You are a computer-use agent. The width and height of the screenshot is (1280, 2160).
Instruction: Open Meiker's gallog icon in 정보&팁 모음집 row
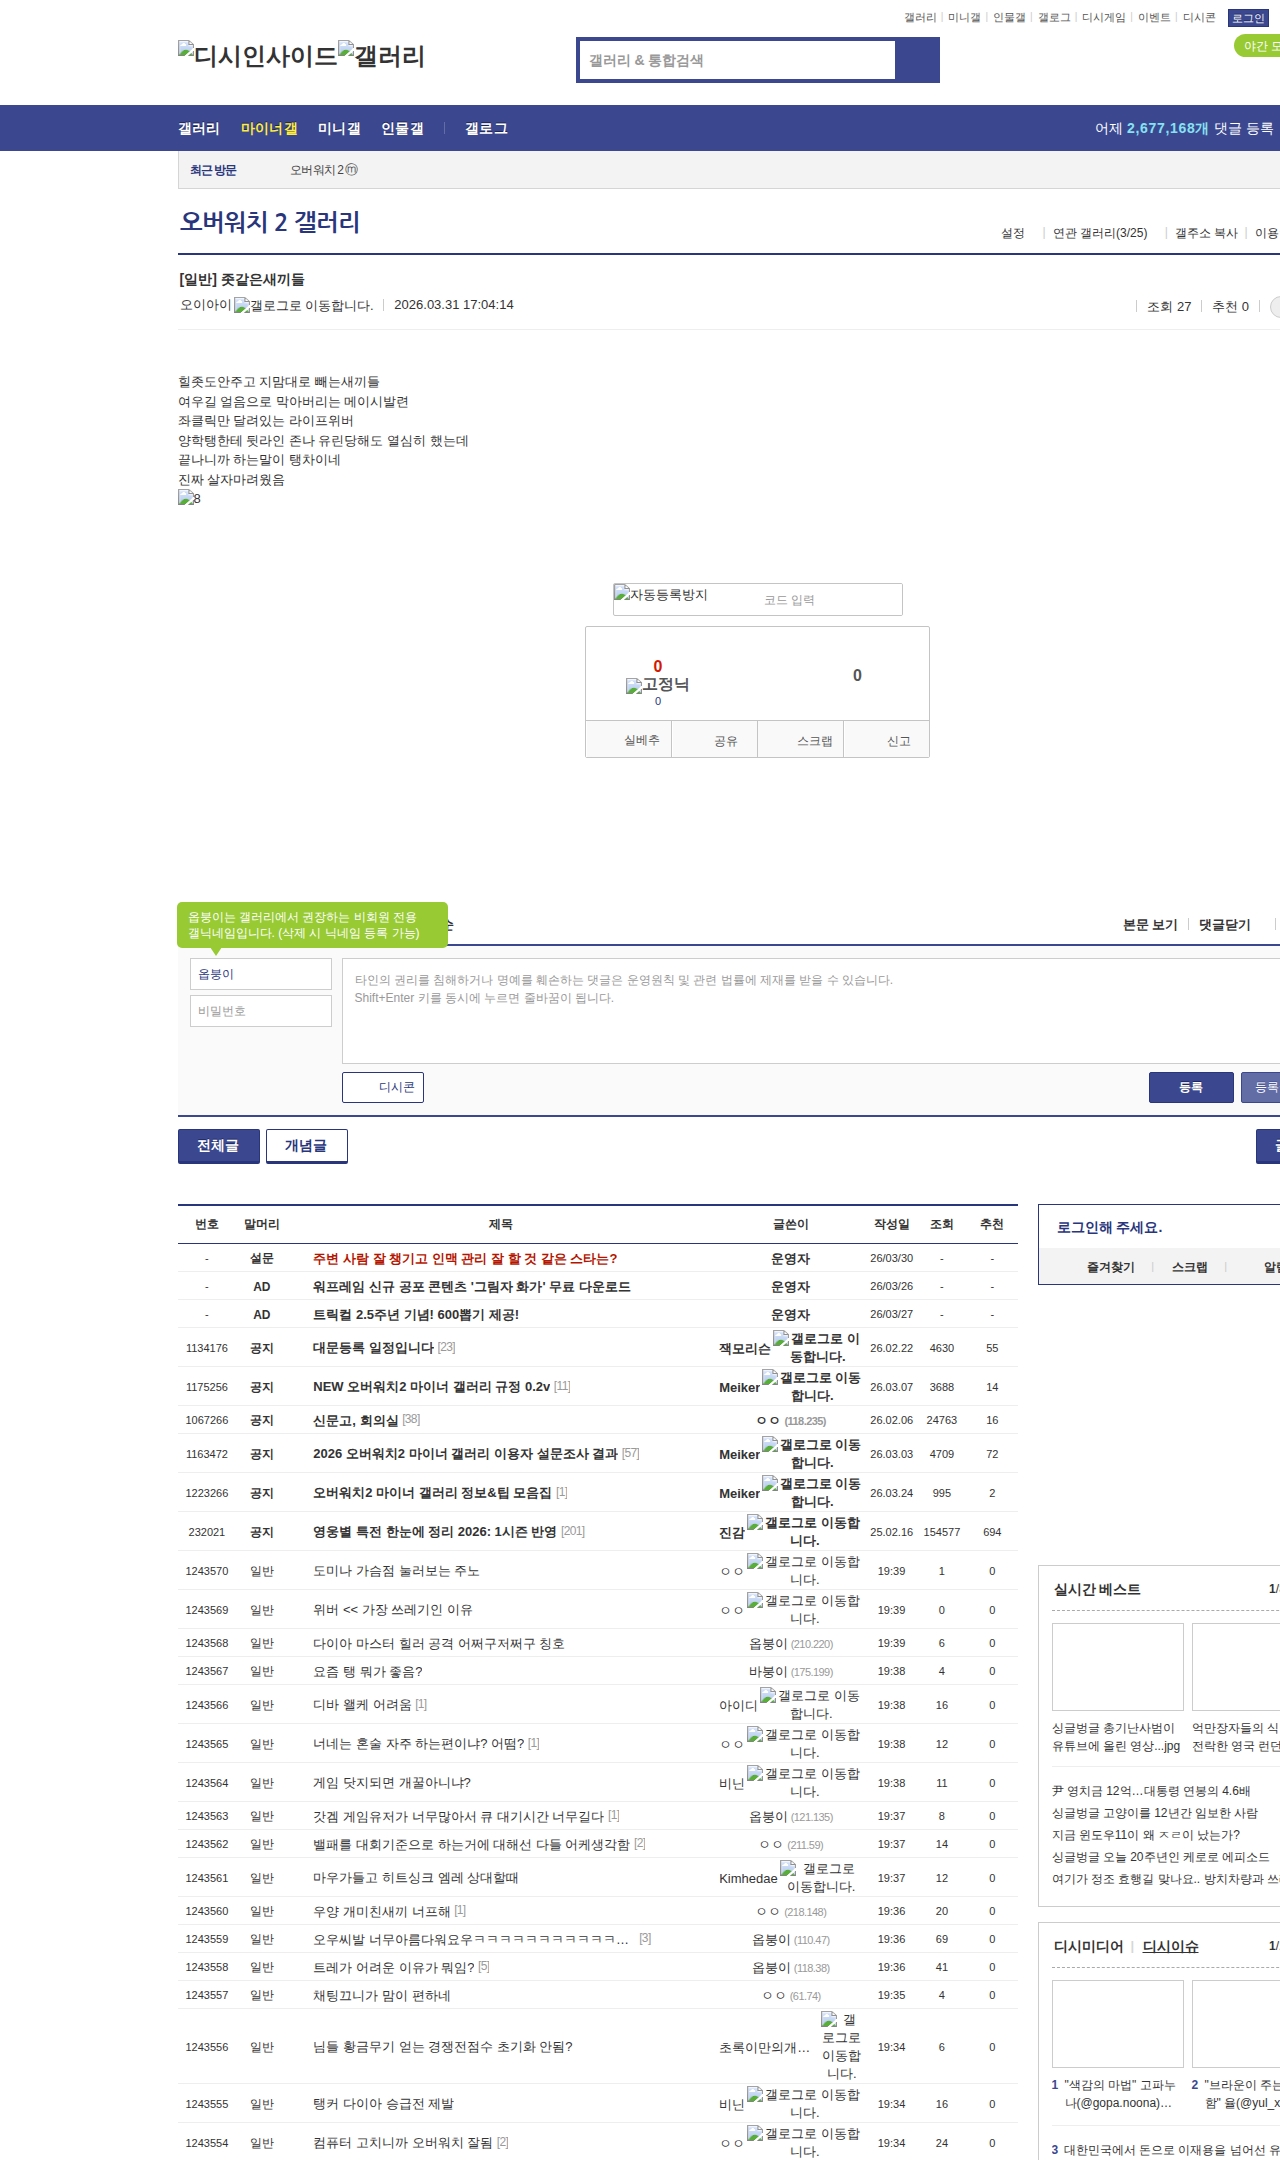pyautogui.click(x=811, y=1492)
